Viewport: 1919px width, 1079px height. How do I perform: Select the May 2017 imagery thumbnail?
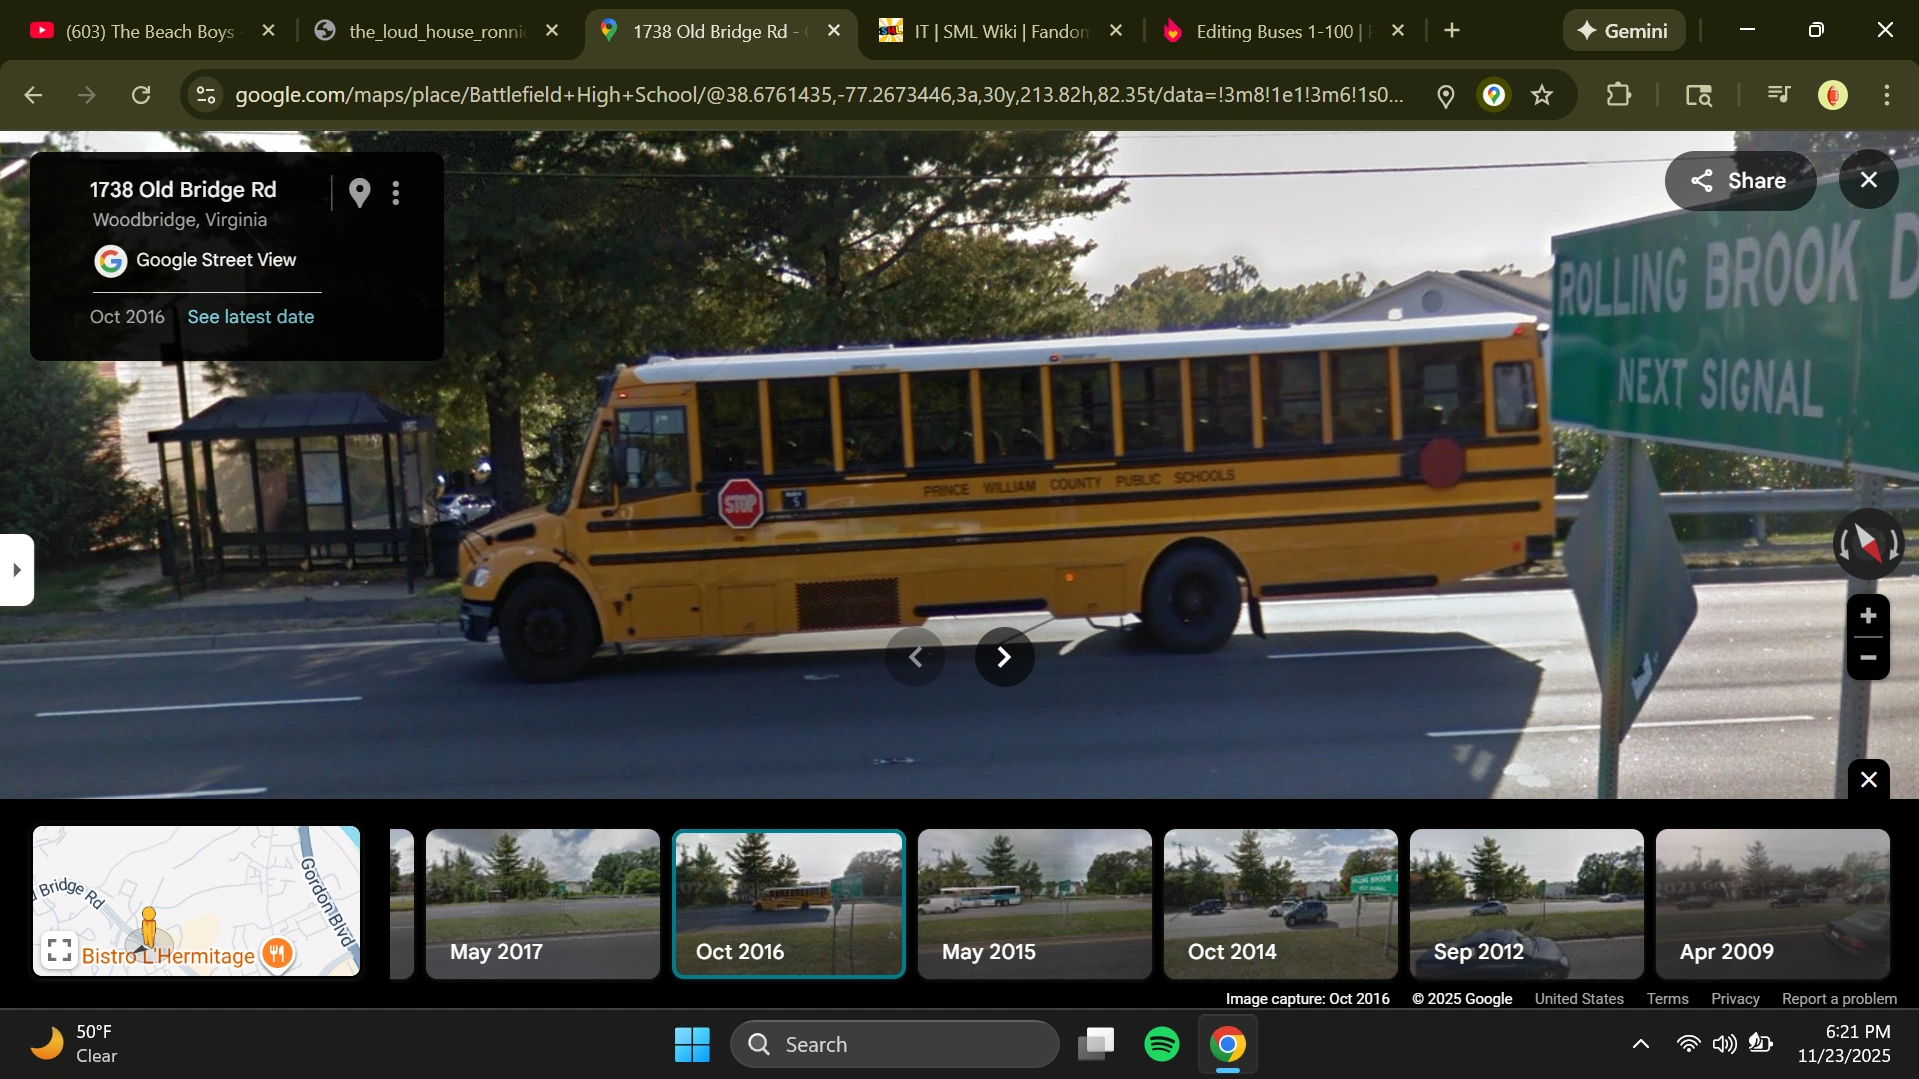click(x=543, y=904)
